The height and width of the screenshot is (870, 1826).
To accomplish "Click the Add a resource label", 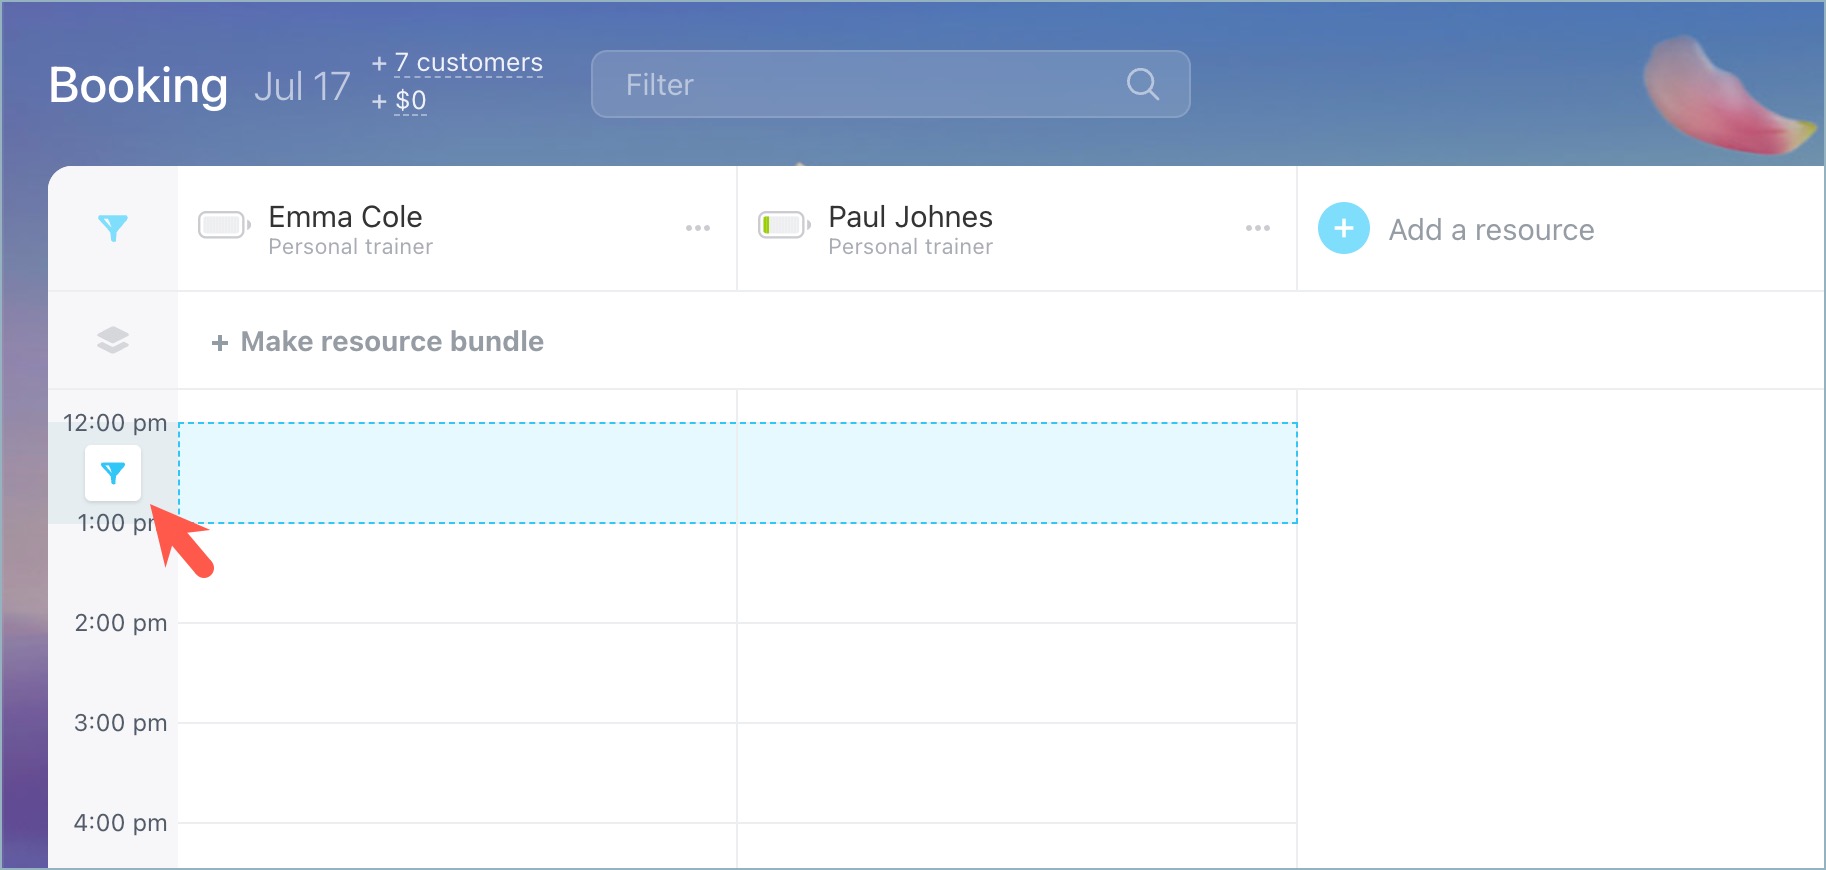I will coord(1491,230).
